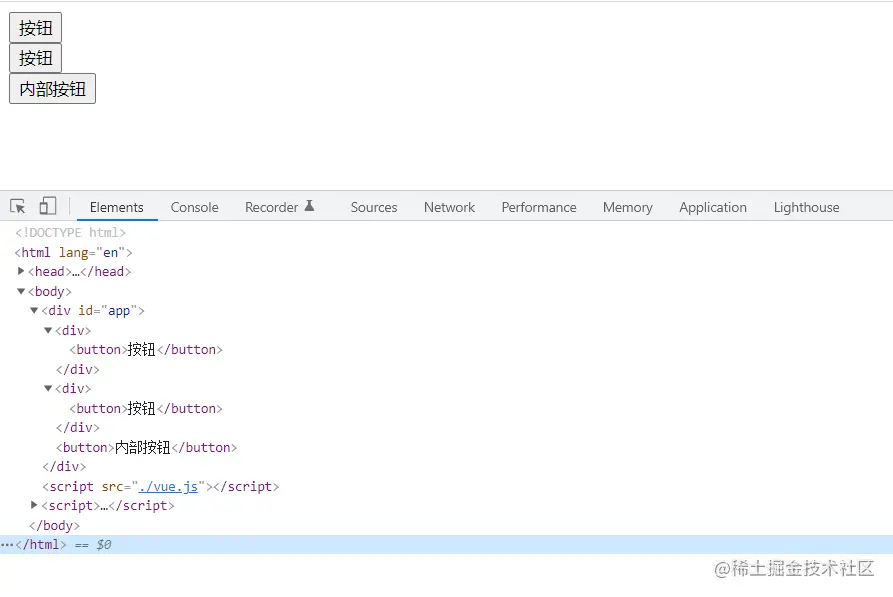Open the Lighthouse tab
The image size is (893, 597).
pyautogui.click(x=806, y=207)
